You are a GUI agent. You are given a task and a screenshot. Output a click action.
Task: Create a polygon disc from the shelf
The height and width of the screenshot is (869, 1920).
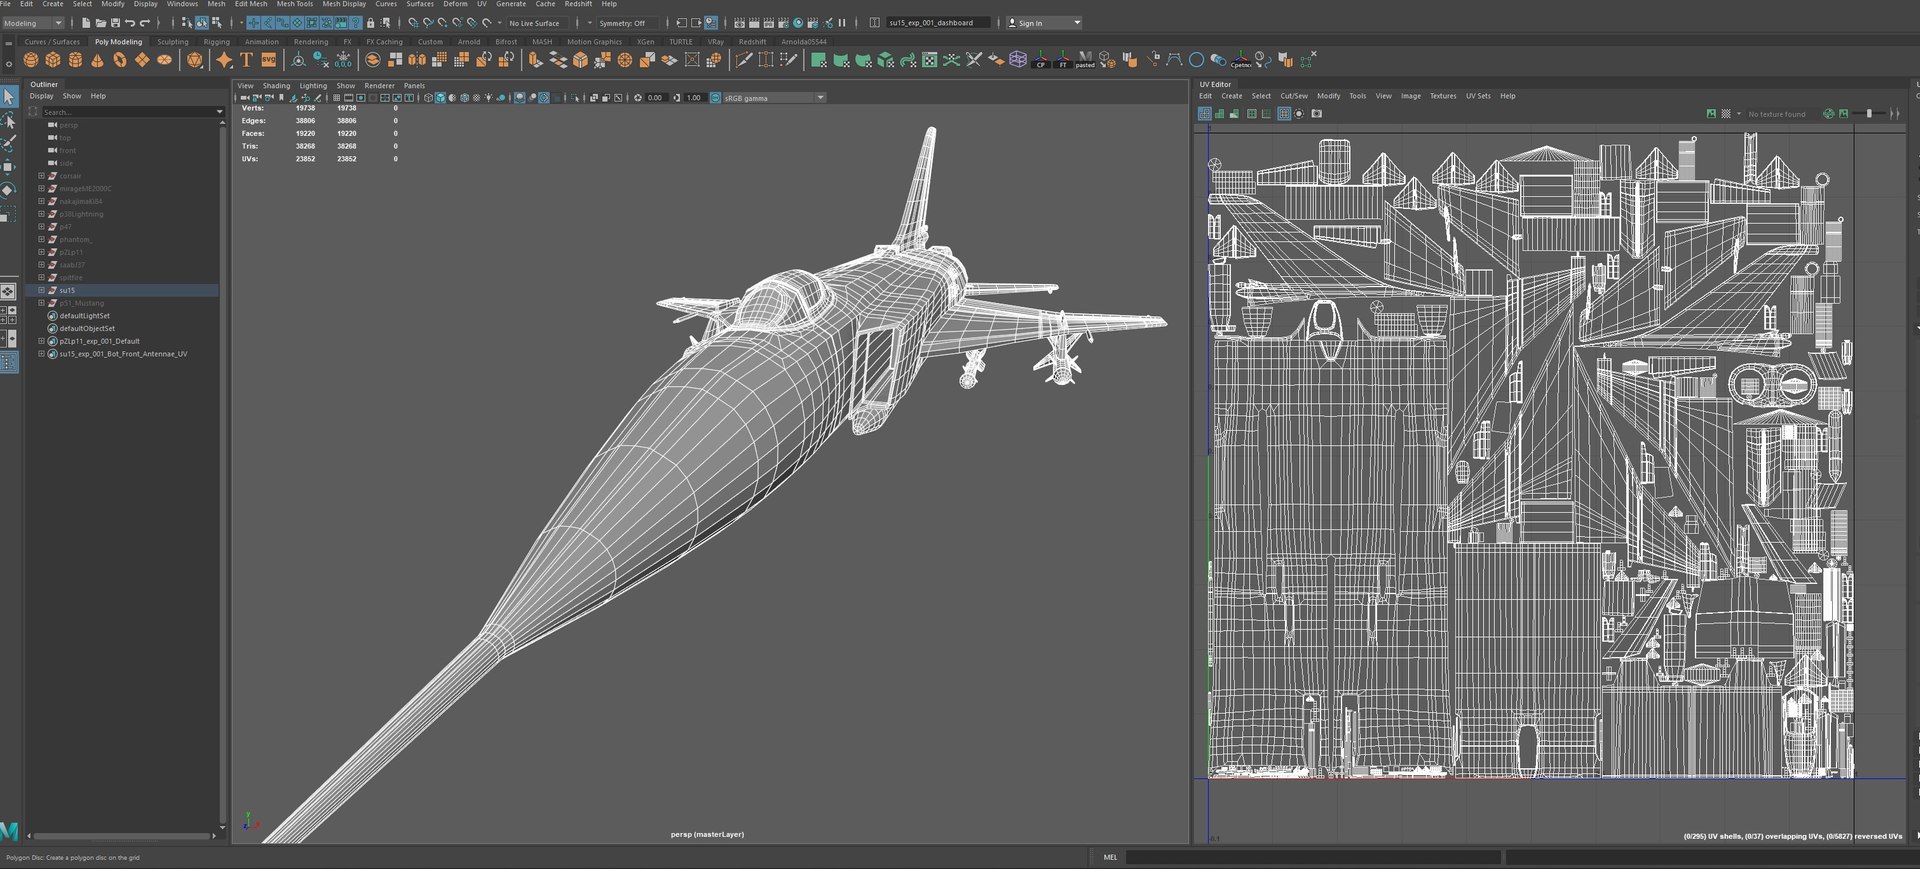coord(164,60)
